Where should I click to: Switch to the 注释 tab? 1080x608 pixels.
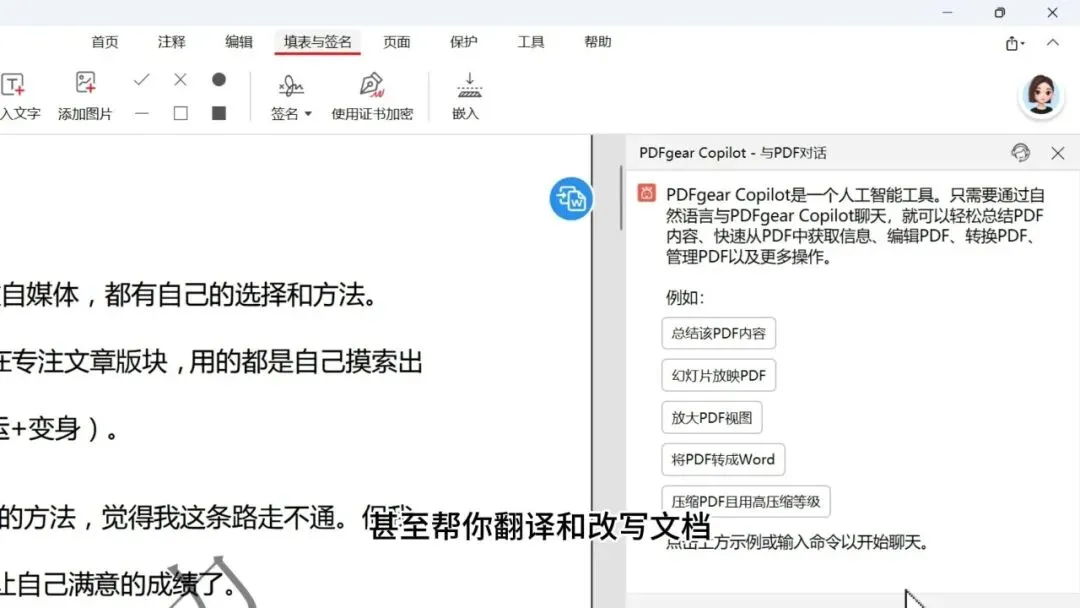[172, 42]
